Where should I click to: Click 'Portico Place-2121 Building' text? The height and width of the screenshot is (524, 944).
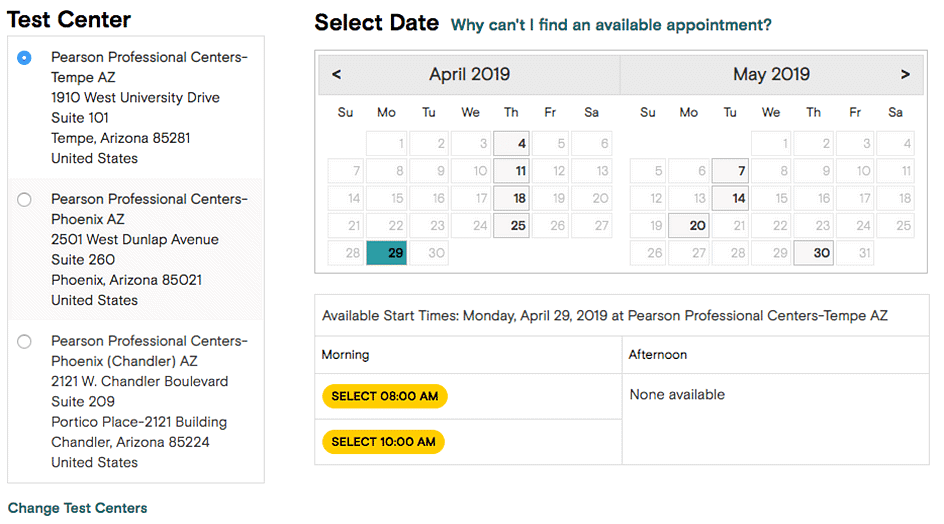coord(139,422)
